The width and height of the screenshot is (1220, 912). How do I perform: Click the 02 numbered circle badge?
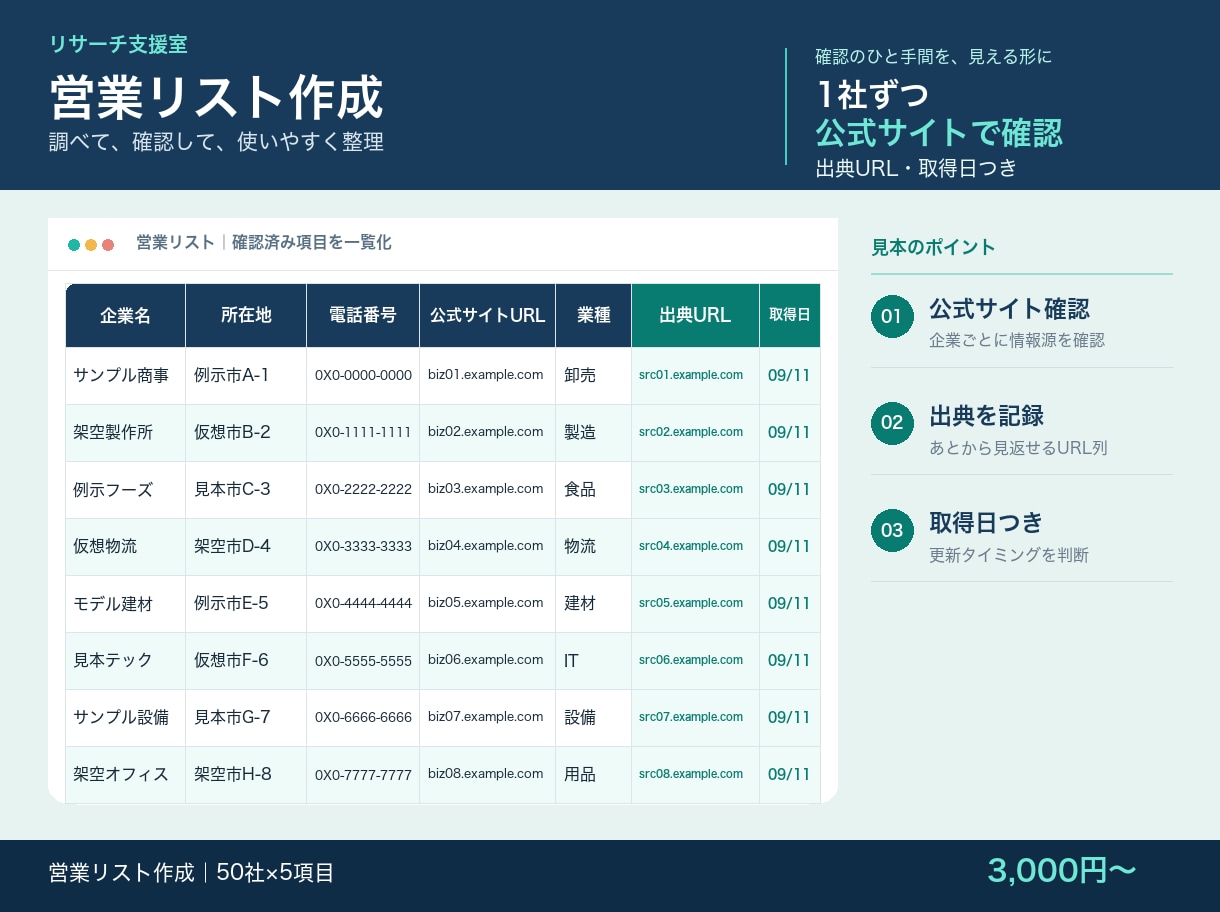pos(892,423)
